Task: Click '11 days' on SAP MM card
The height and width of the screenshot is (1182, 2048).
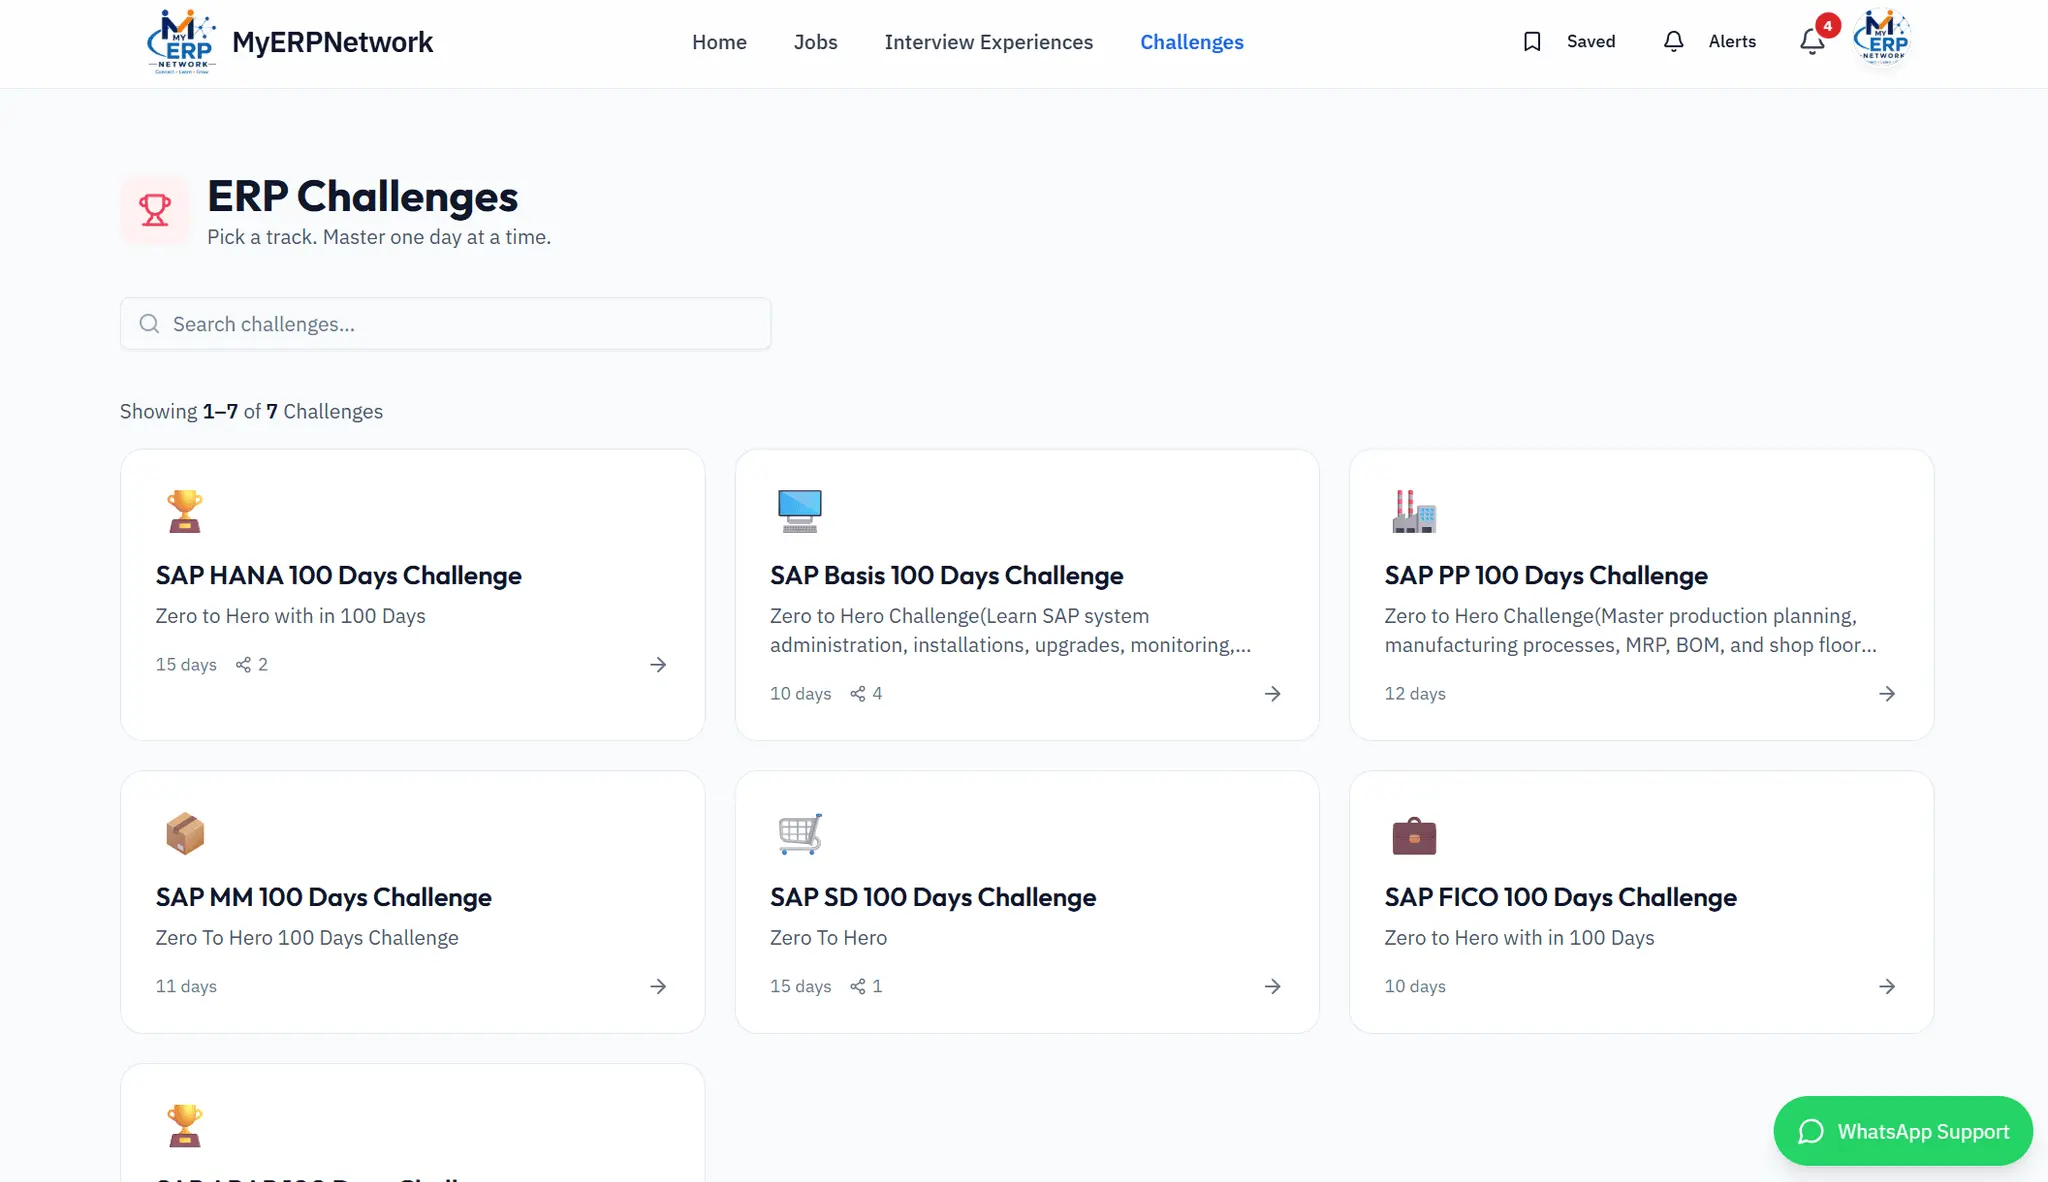Action: [x=186, y=987]
